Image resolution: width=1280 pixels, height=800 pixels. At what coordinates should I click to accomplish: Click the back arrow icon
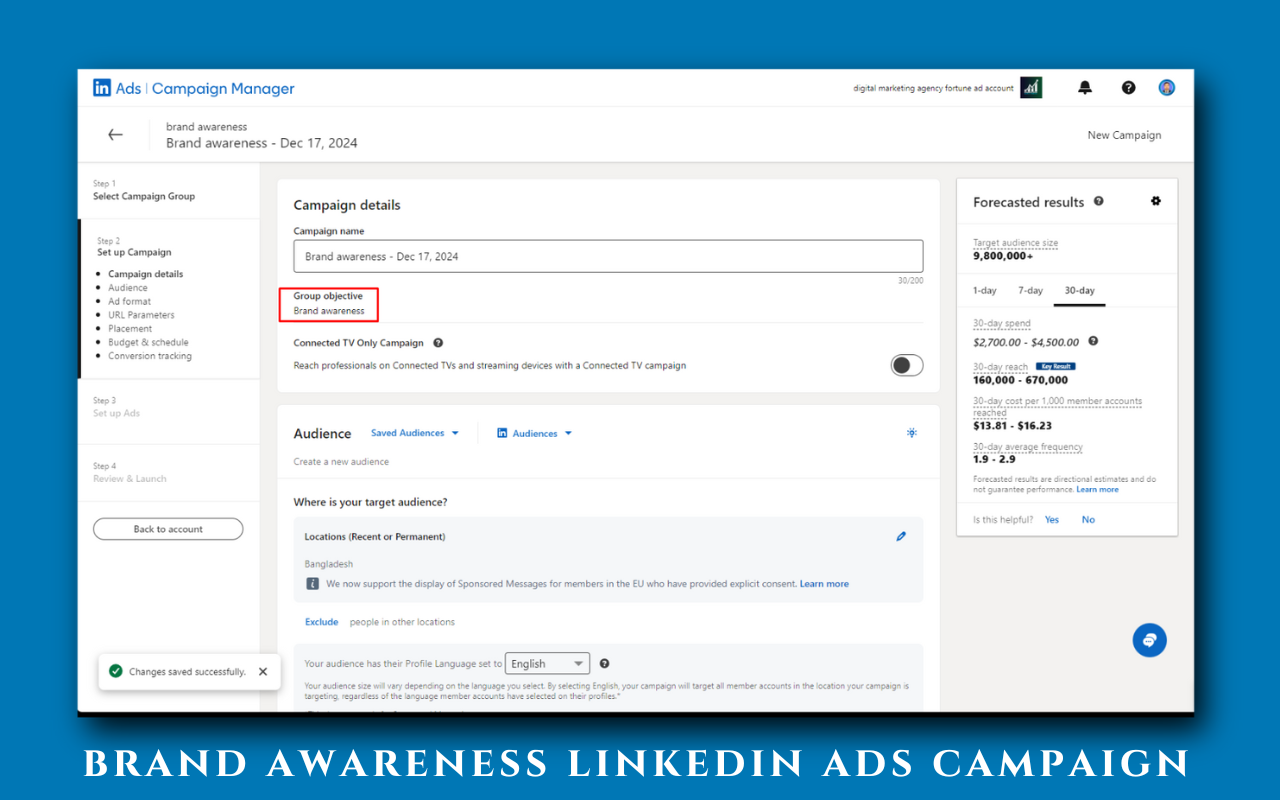click(115, 135)
